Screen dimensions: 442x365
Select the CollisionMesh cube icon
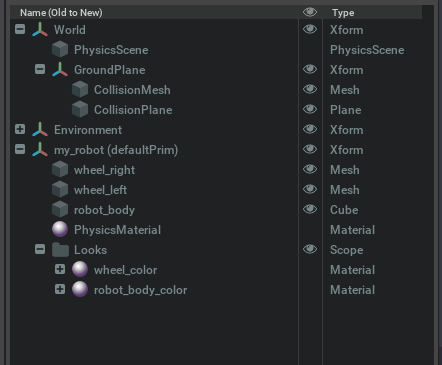(x=80, y=89)
